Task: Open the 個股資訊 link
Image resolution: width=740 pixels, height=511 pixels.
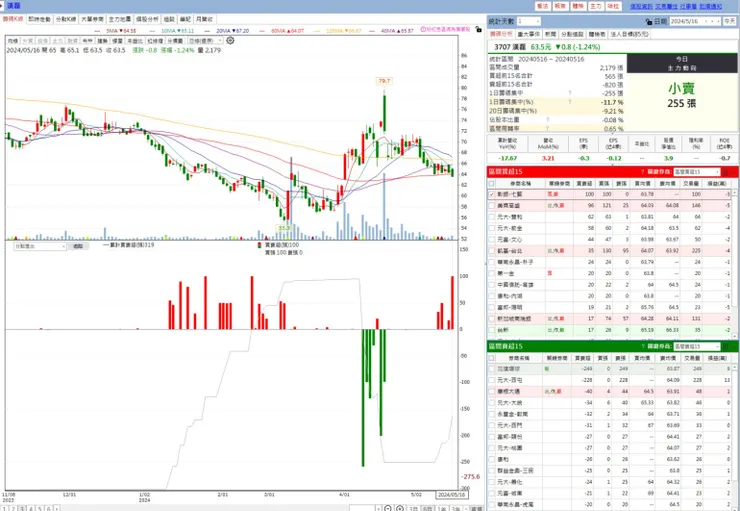Action: coord(641,6)
